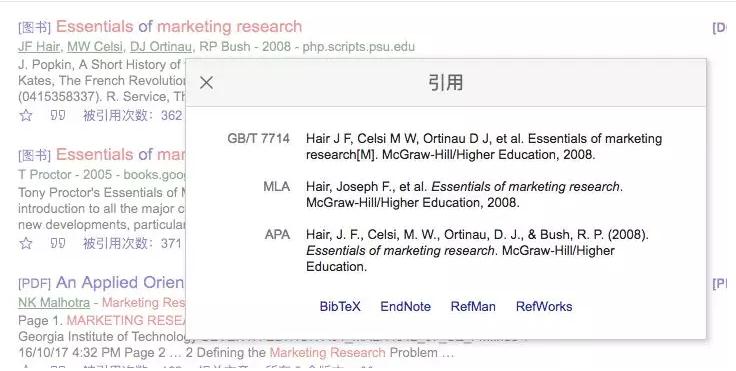Open author DJ Ortinau profile
Screen dimensions: 736x371
pyautogui.click(x=161, y=47)
